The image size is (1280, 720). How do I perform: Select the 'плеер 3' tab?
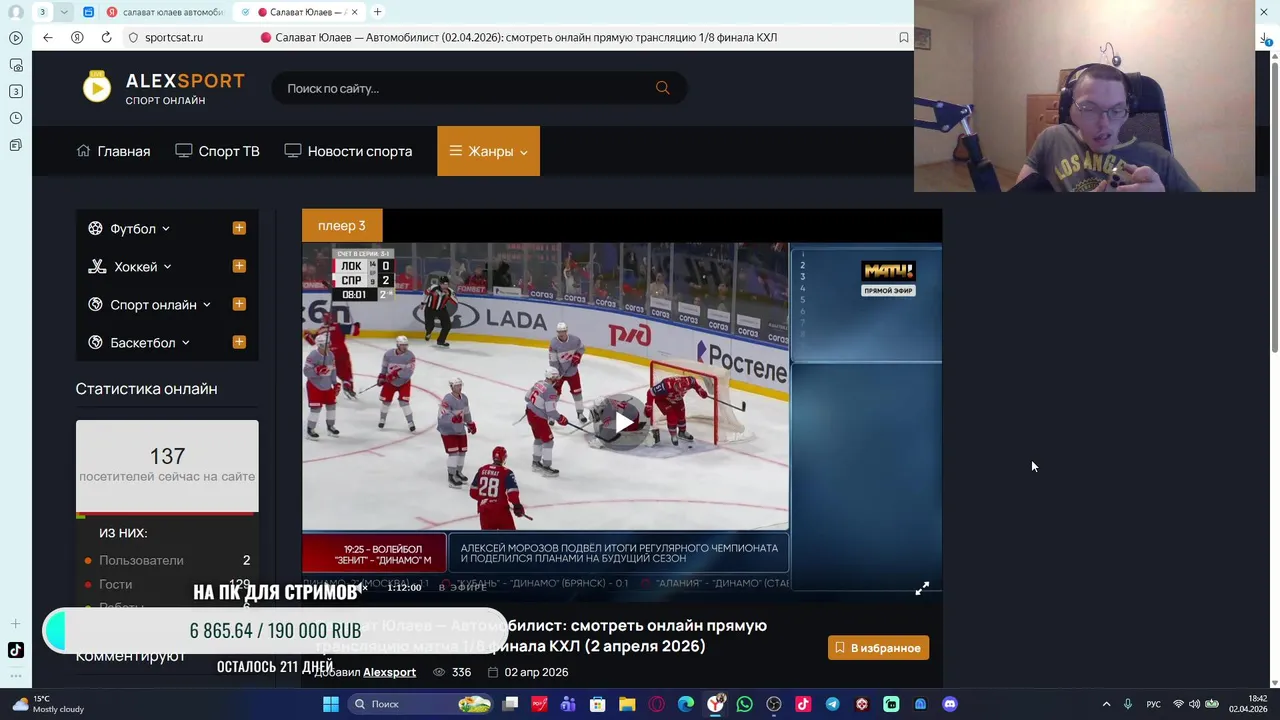point(342,225)
